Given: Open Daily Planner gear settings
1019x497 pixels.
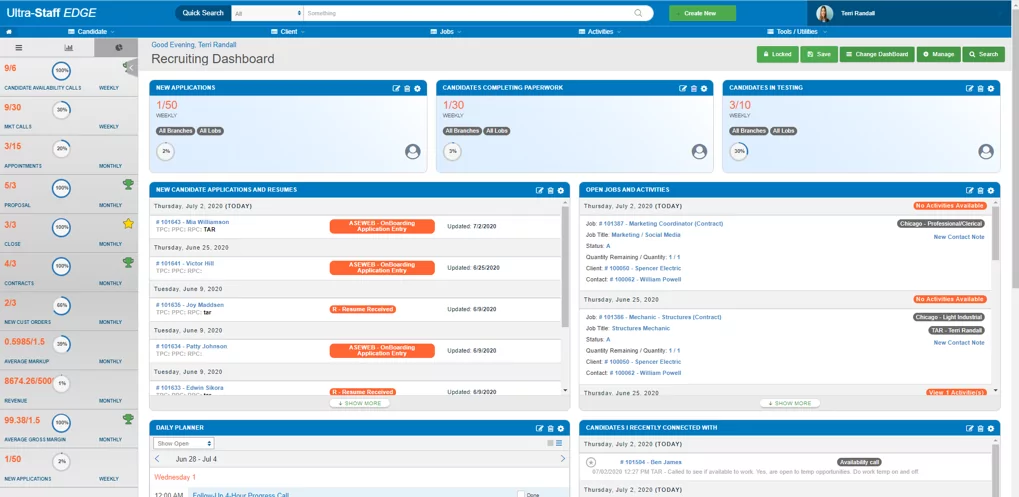Looking at the screenshot, I should click(x=560, y=428).
